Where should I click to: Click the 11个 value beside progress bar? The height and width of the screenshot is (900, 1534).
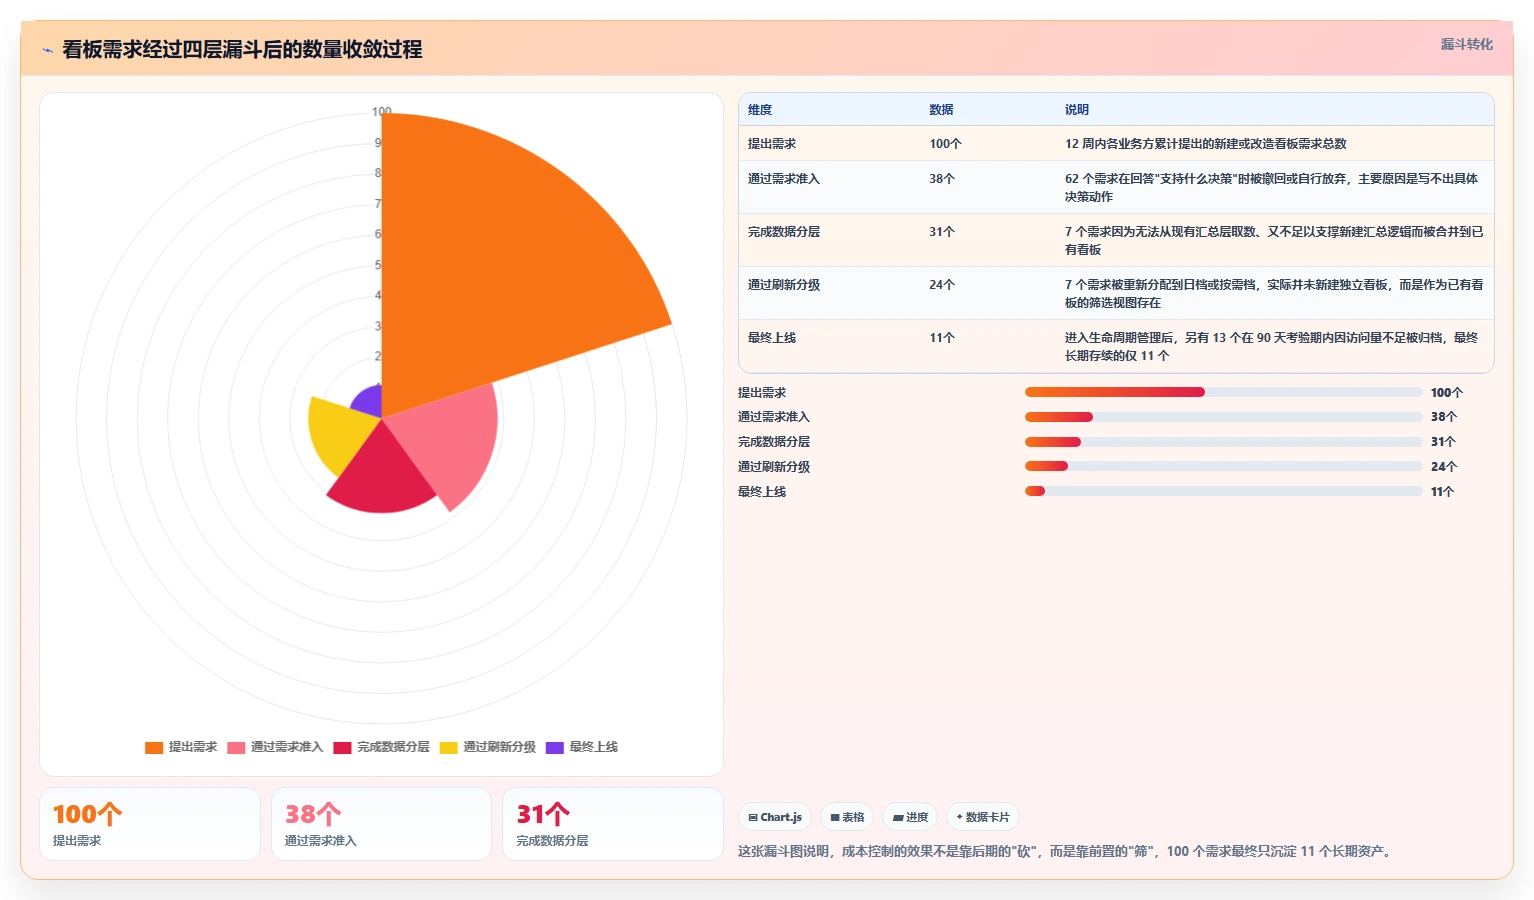1443,492
